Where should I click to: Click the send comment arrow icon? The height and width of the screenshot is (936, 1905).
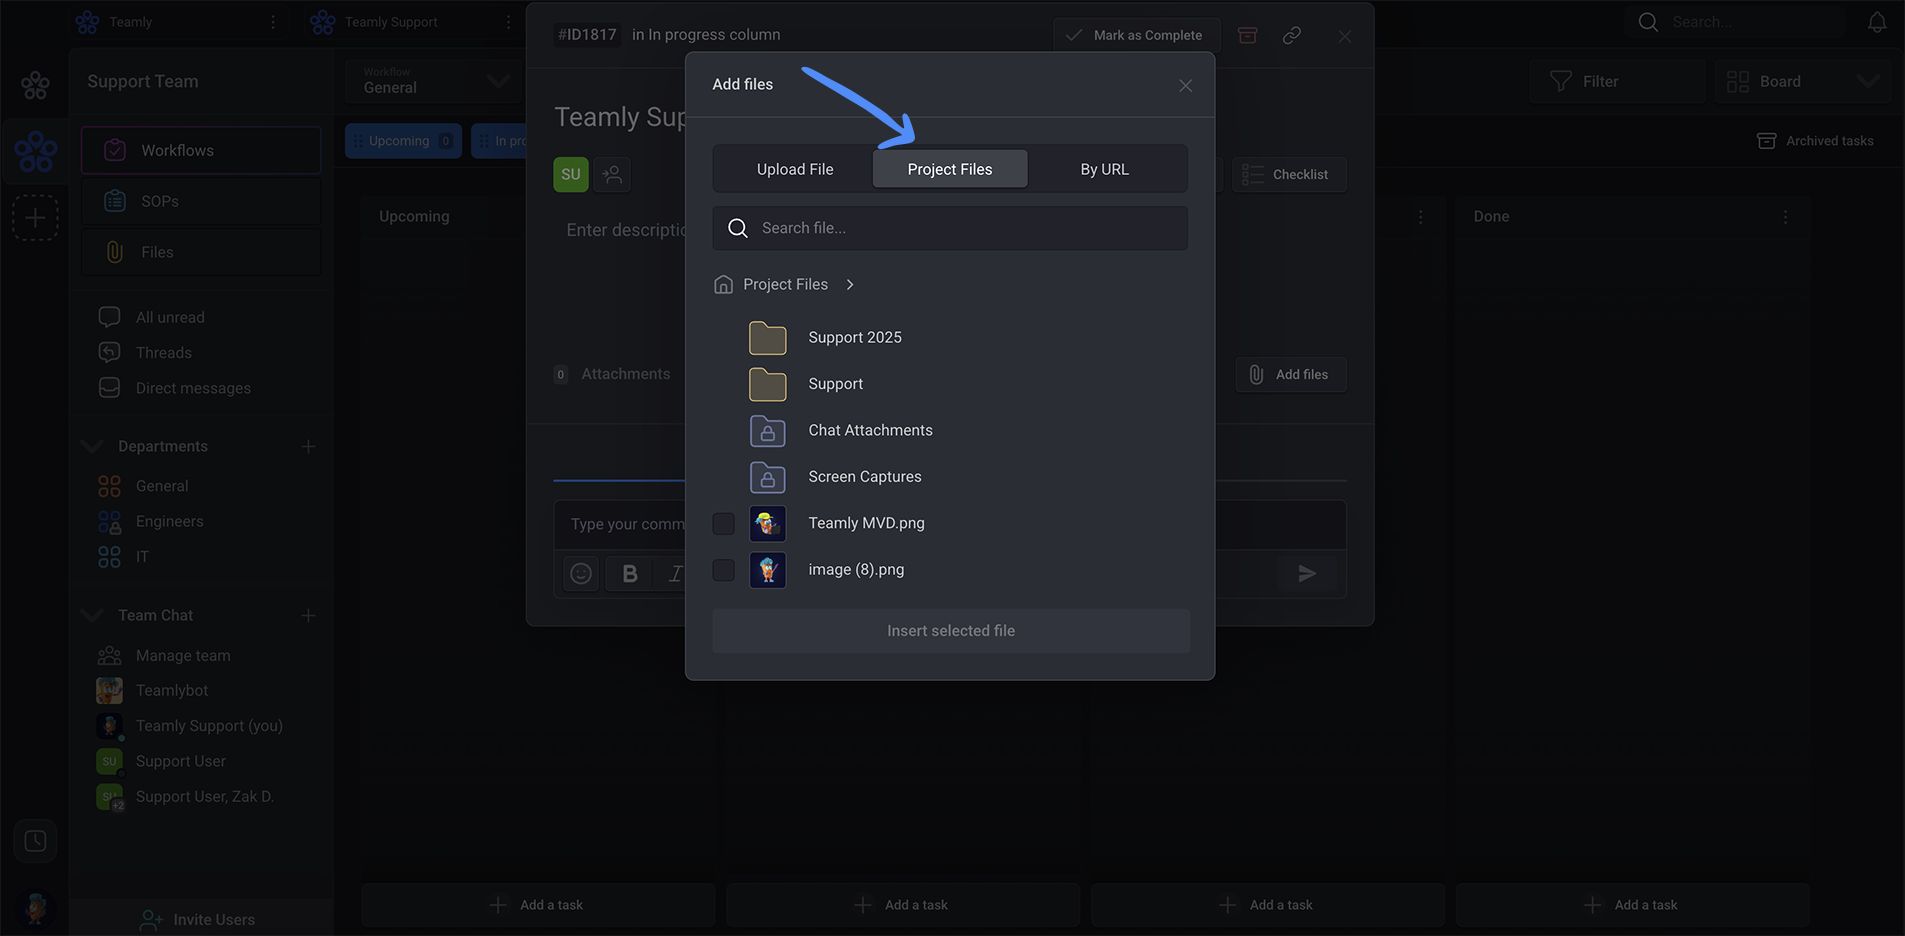1307,573
